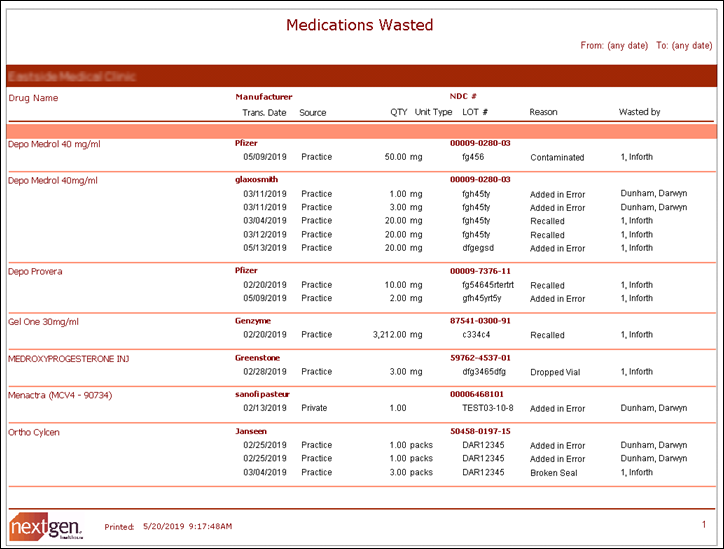Select the Depo Medrol 40 mg/ml drug name
The image size is (724, 549).
[x=54, y=144]
